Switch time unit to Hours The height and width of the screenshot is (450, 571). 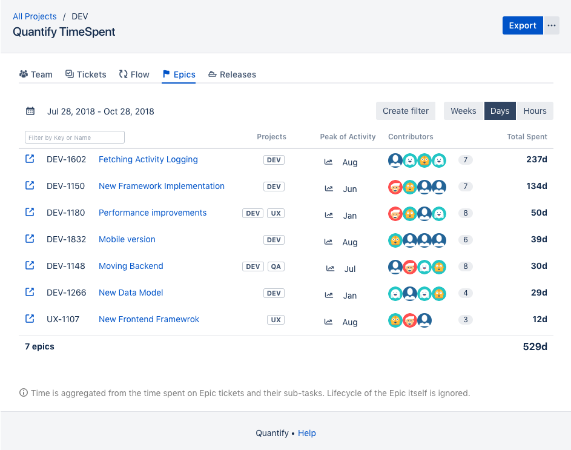[535, 111]
